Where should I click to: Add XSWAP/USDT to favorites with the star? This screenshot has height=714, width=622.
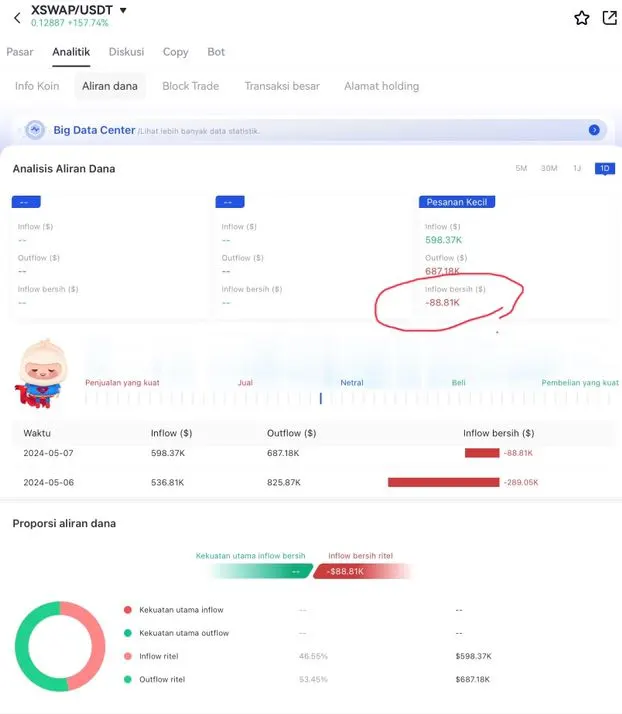click(x=581, y=18)
